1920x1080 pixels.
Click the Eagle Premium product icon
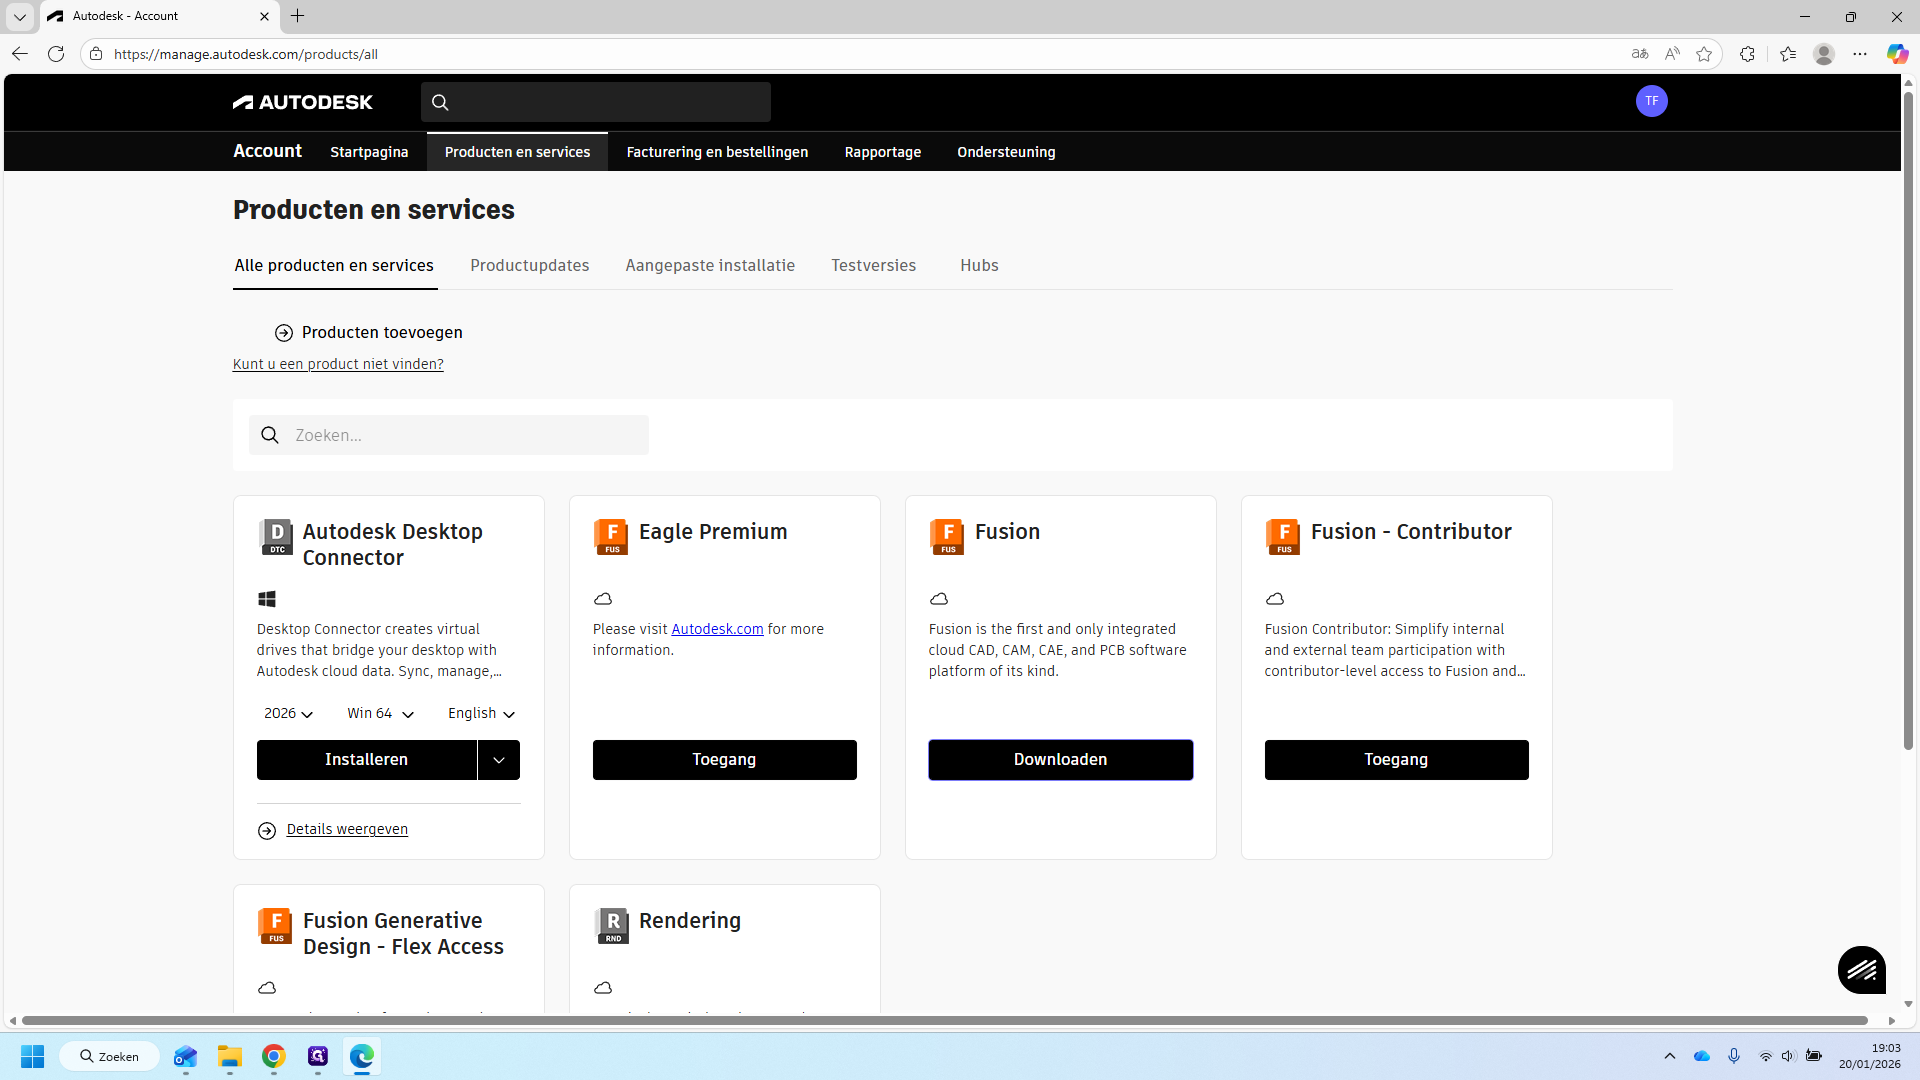[610, 537]
